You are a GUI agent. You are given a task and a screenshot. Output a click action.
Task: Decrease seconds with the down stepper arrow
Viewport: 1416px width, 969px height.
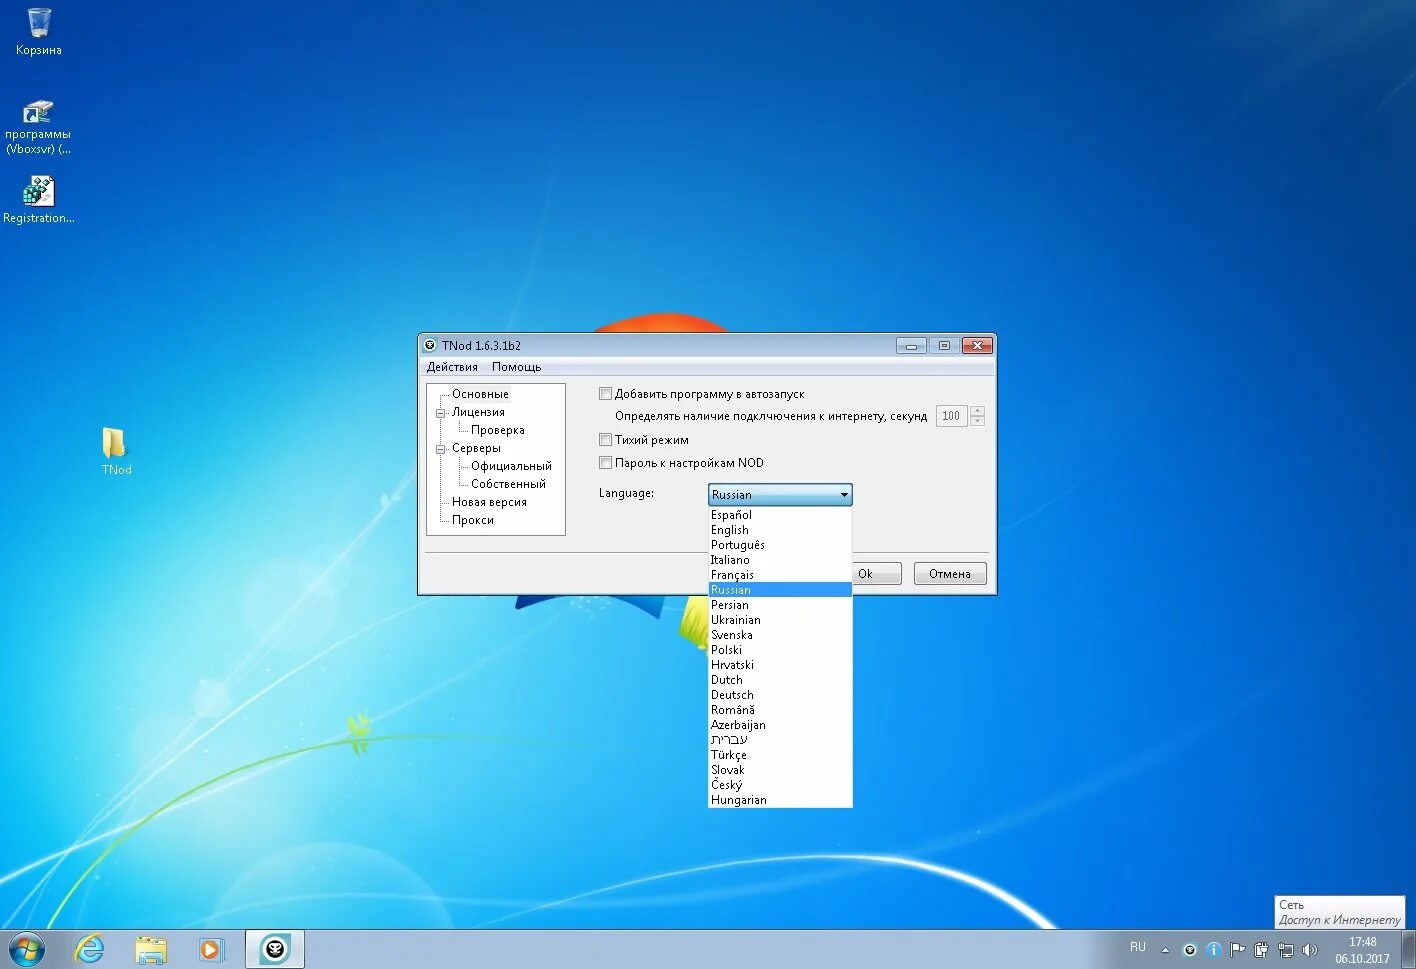click(x=977, y=421)
